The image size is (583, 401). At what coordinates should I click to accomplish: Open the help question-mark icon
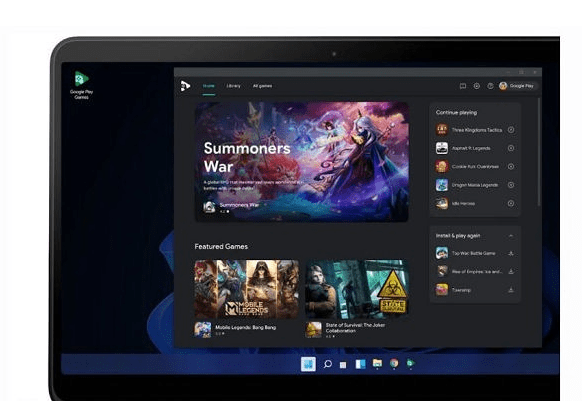click(x=490, y=86)
